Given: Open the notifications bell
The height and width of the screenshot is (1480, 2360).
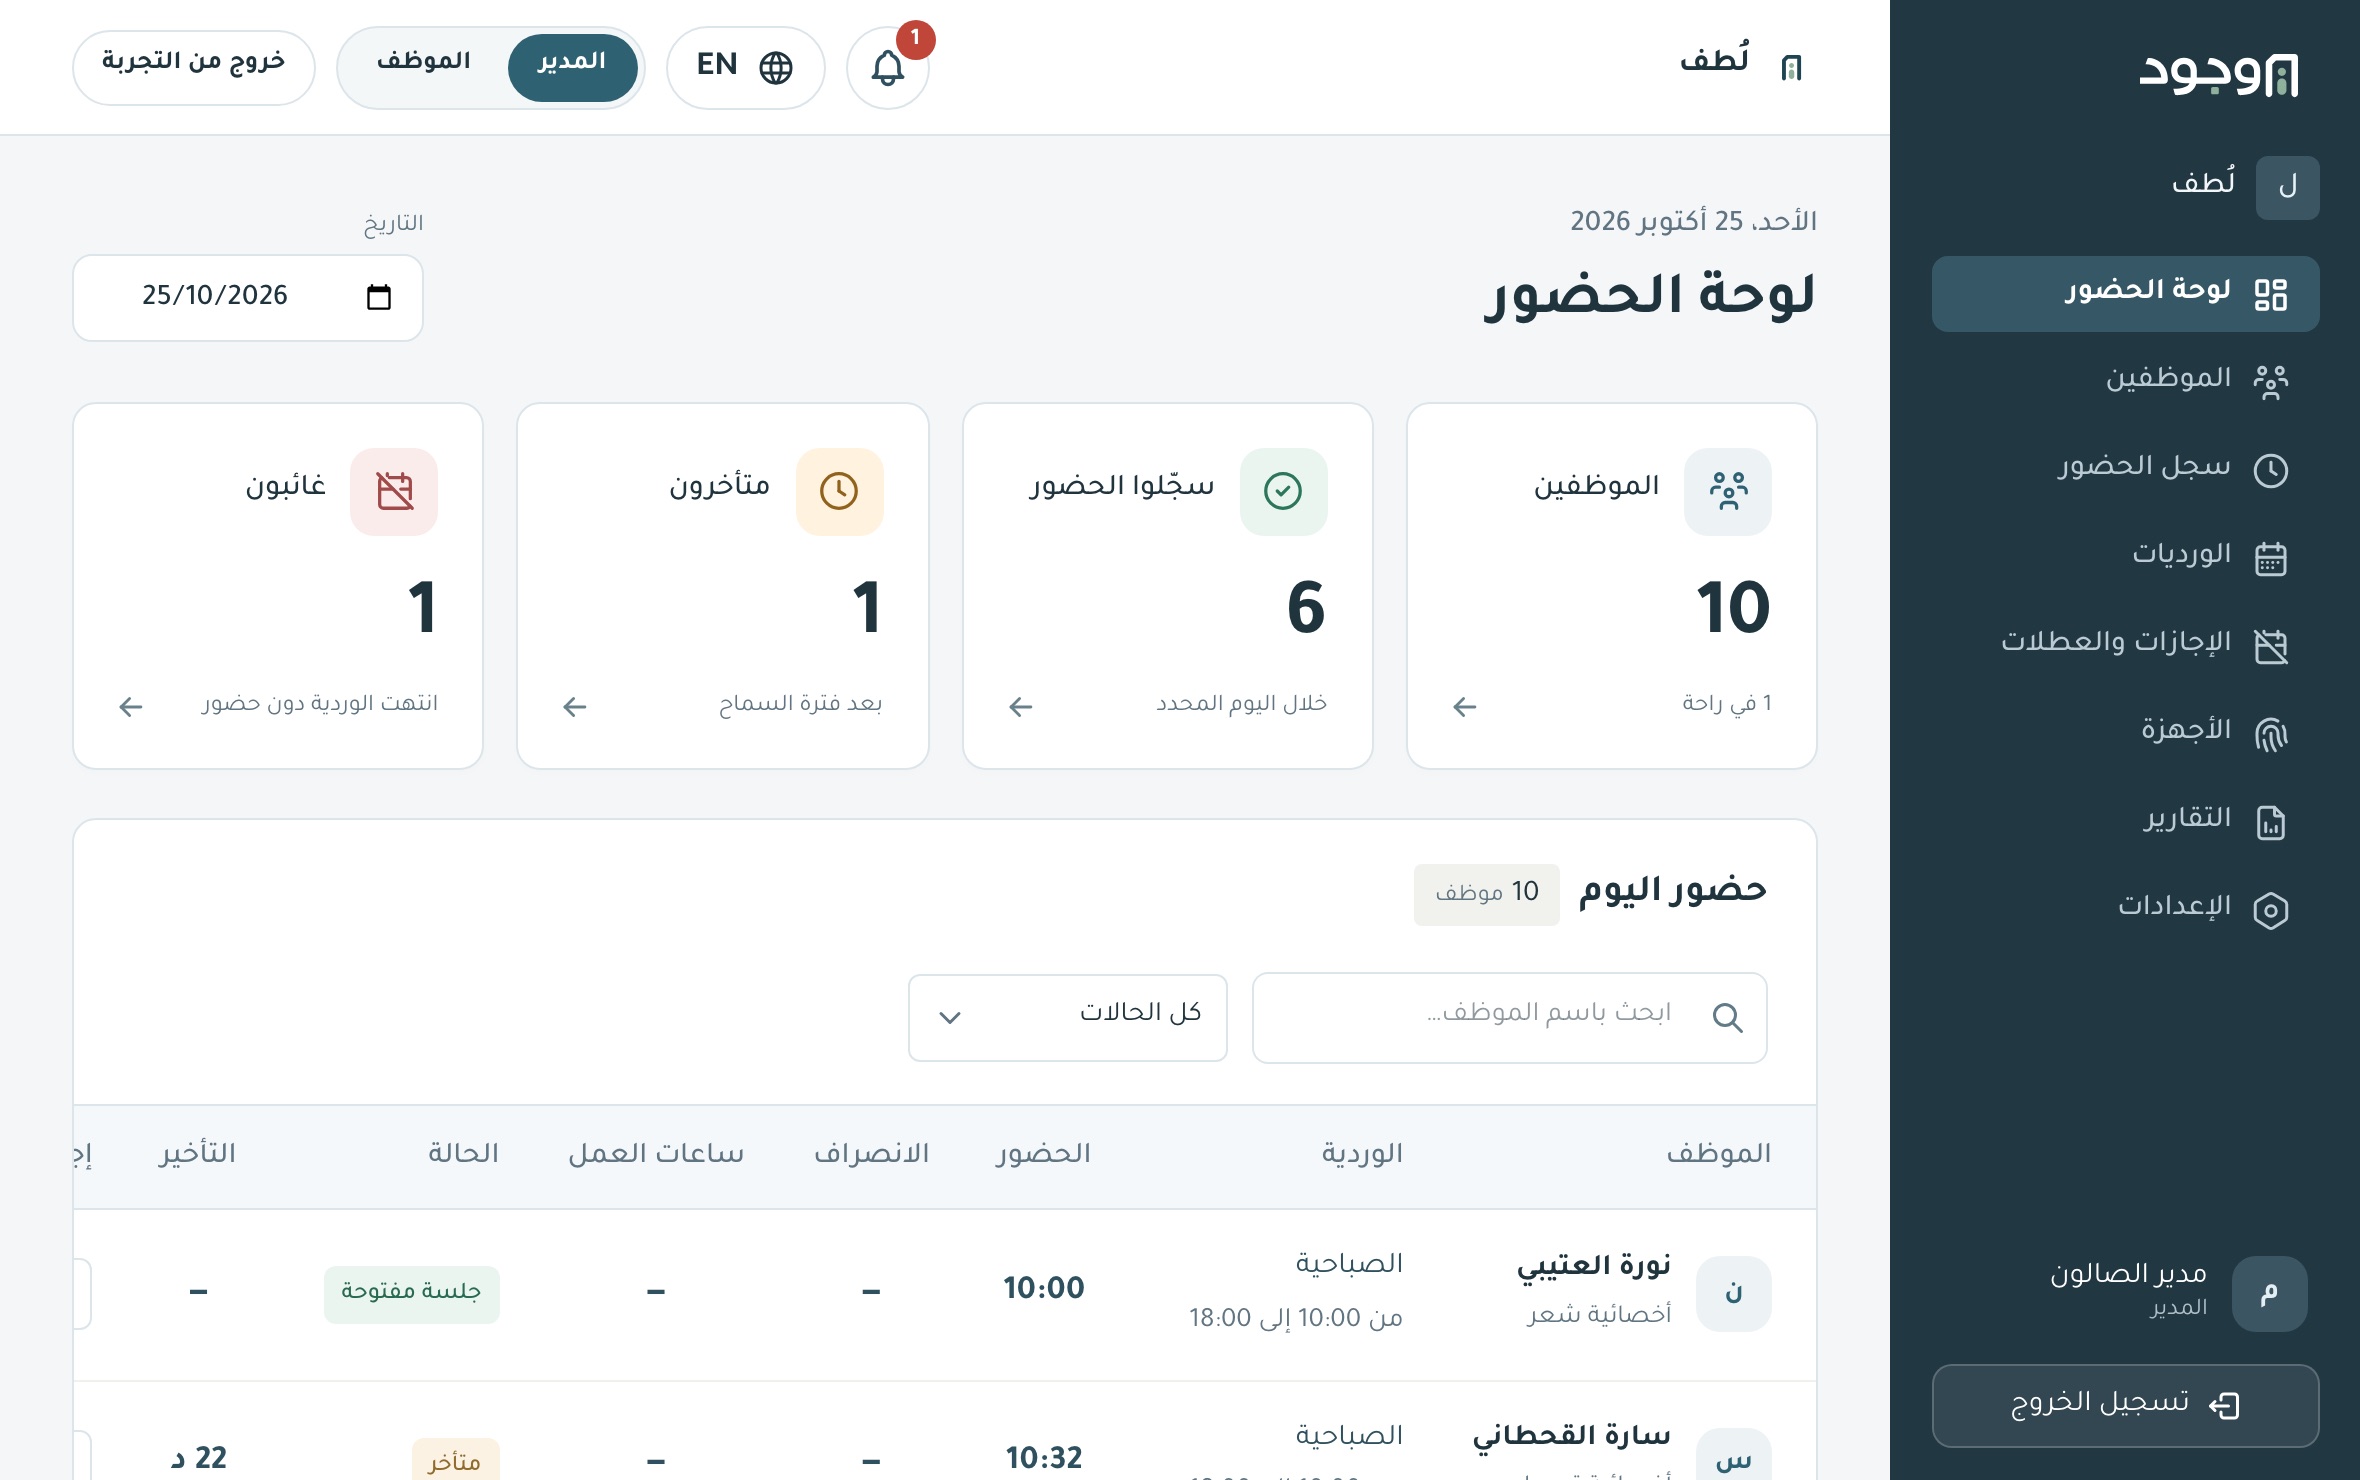Looking at the screenshot, I should (887, 68).
